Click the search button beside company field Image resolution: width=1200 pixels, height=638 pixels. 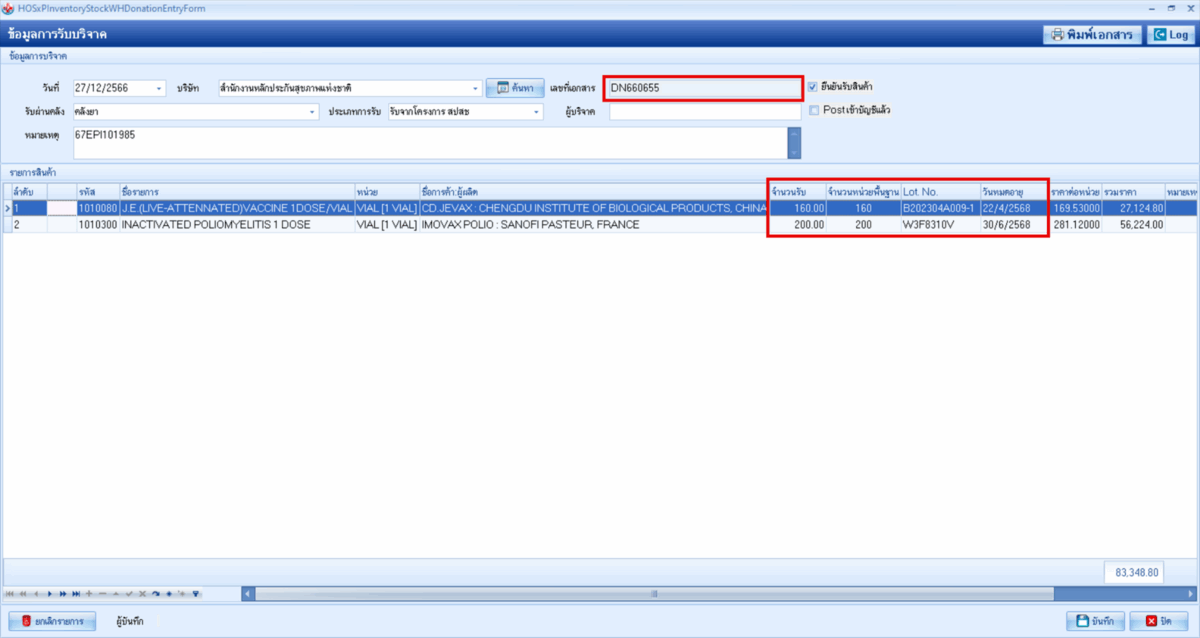coord(515,88)
